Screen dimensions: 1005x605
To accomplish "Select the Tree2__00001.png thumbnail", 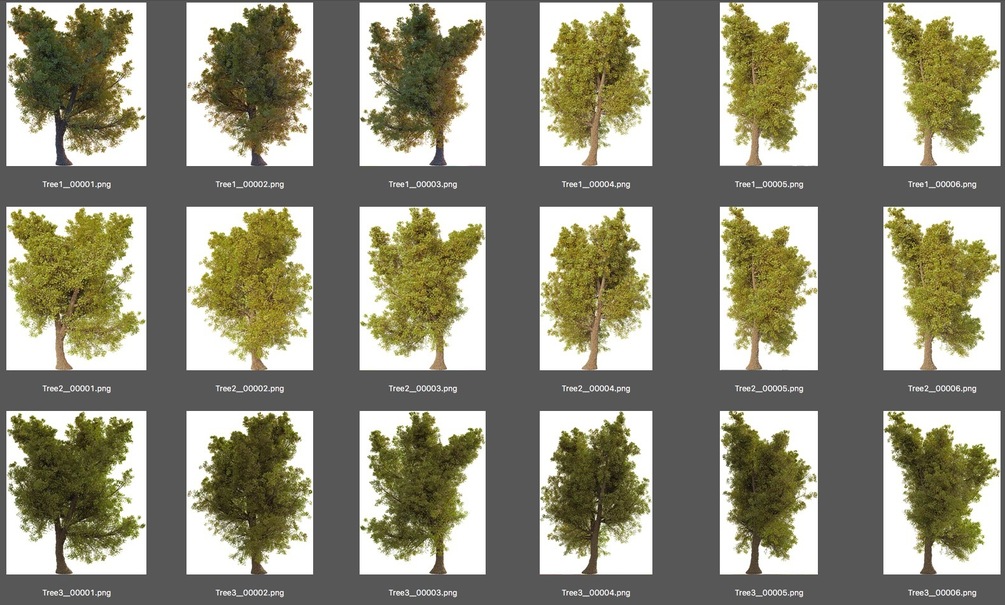I will coord(75,289).
